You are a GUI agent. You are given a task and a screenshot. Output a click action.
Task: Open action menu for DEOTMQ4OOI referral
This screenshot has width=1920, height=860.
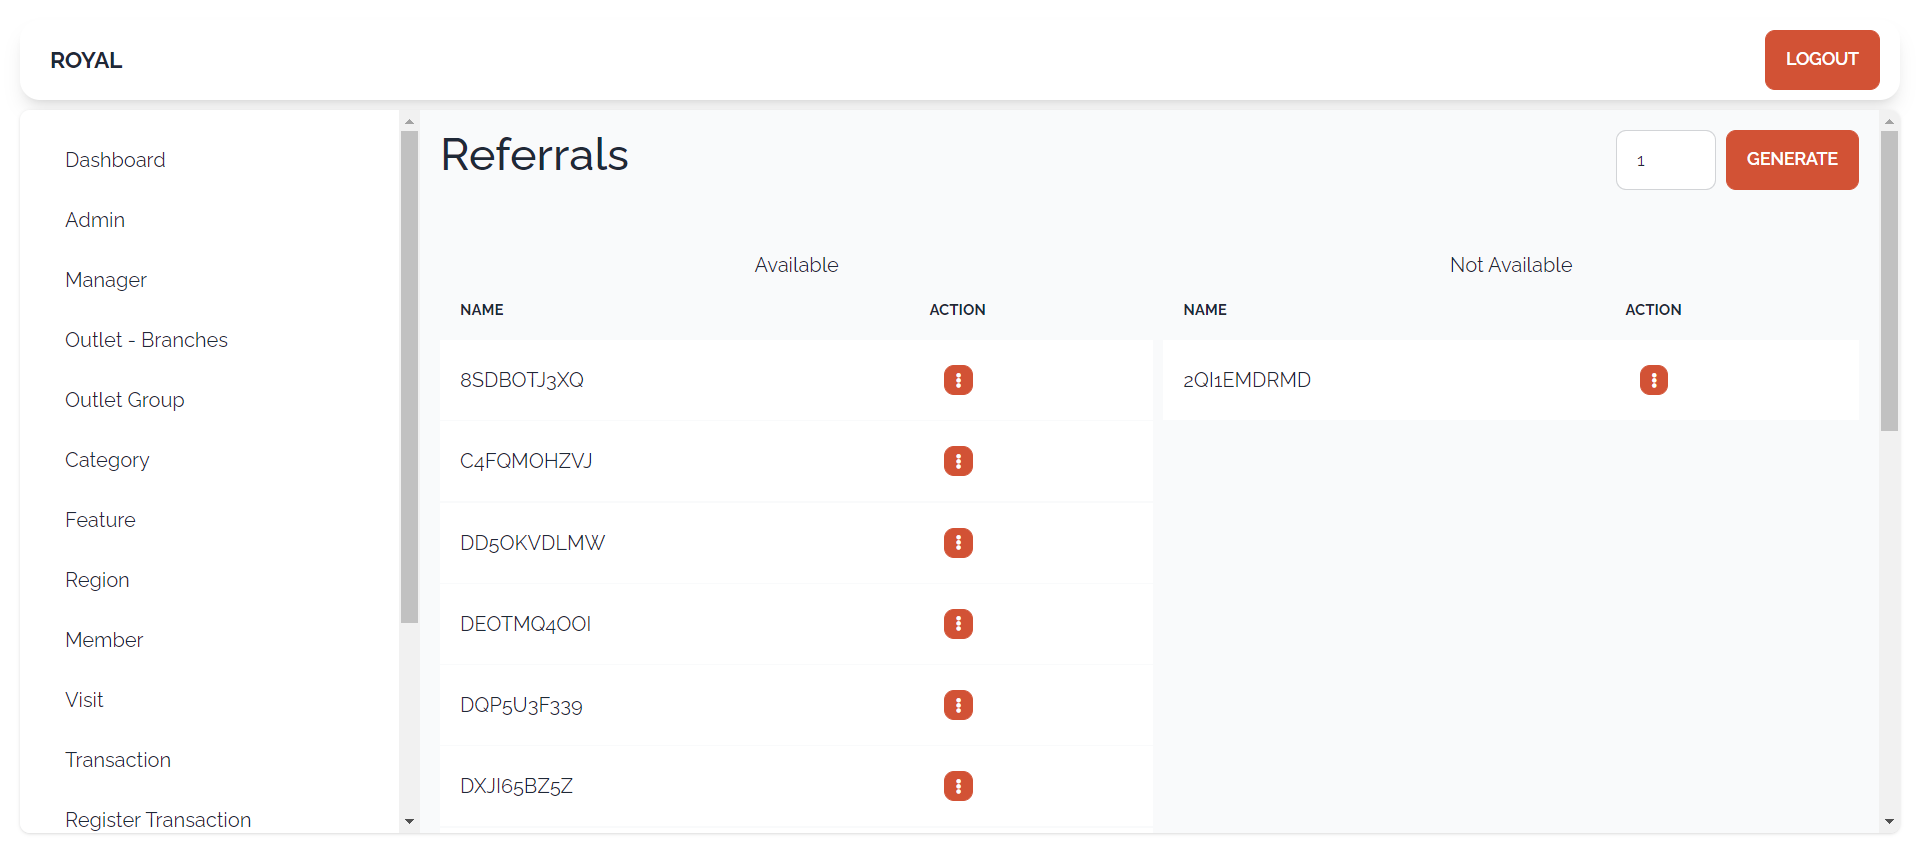point(958,624)
